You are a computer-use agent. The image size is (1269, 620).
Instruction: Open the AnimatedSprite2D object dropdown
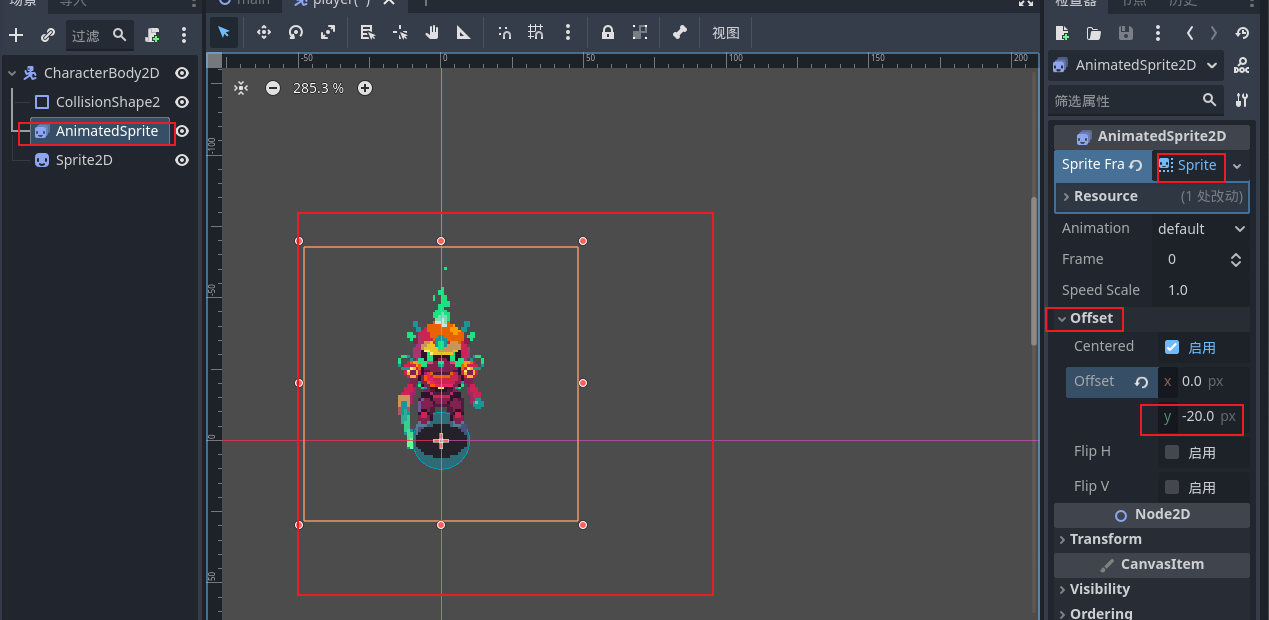1136,65
